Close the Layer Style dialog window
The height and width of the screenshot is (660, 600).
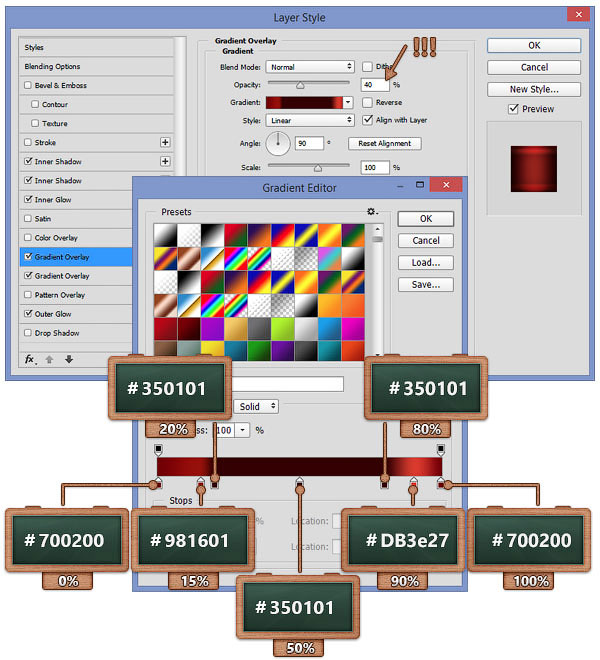[x=578, y=15]
